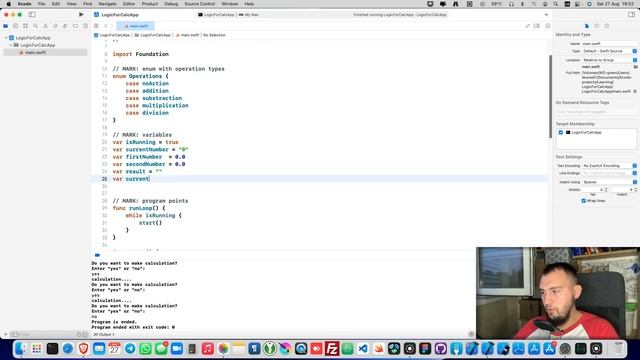This screenshot has height=360, width=640.
Task: Choose file location folder icon in inspector
Action: coord(636,67)
